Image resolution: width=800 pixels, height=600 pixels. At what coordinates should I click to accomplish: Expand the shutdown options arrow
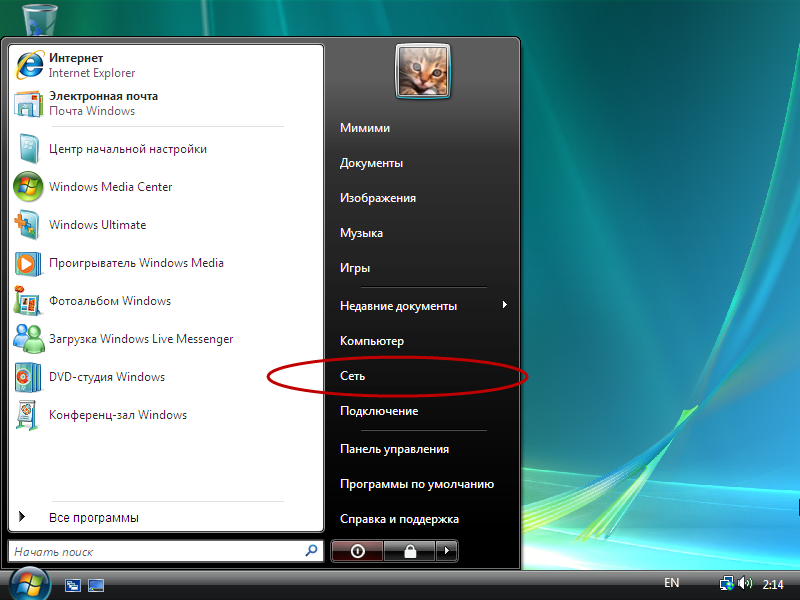(x=446, y=551)
